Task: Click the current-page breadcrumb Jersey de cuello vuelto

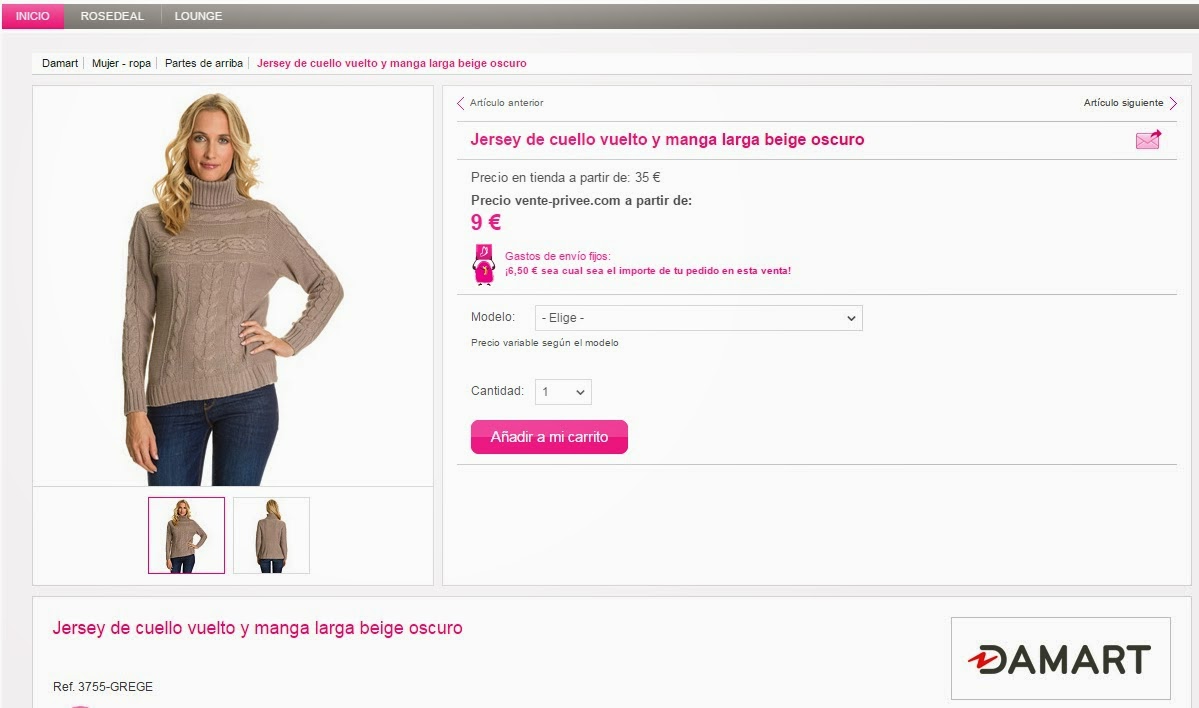Action: pyautogui.click(x=392, y=63)
